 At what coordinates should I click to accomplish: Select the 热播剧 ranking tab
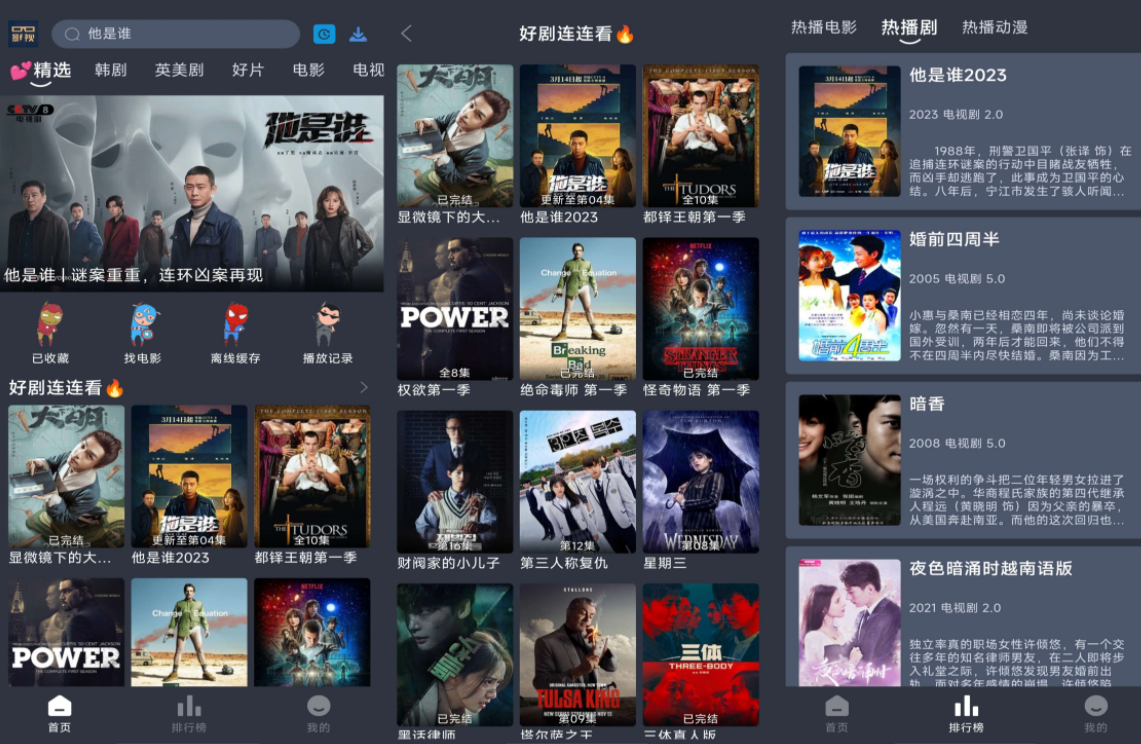909,28
